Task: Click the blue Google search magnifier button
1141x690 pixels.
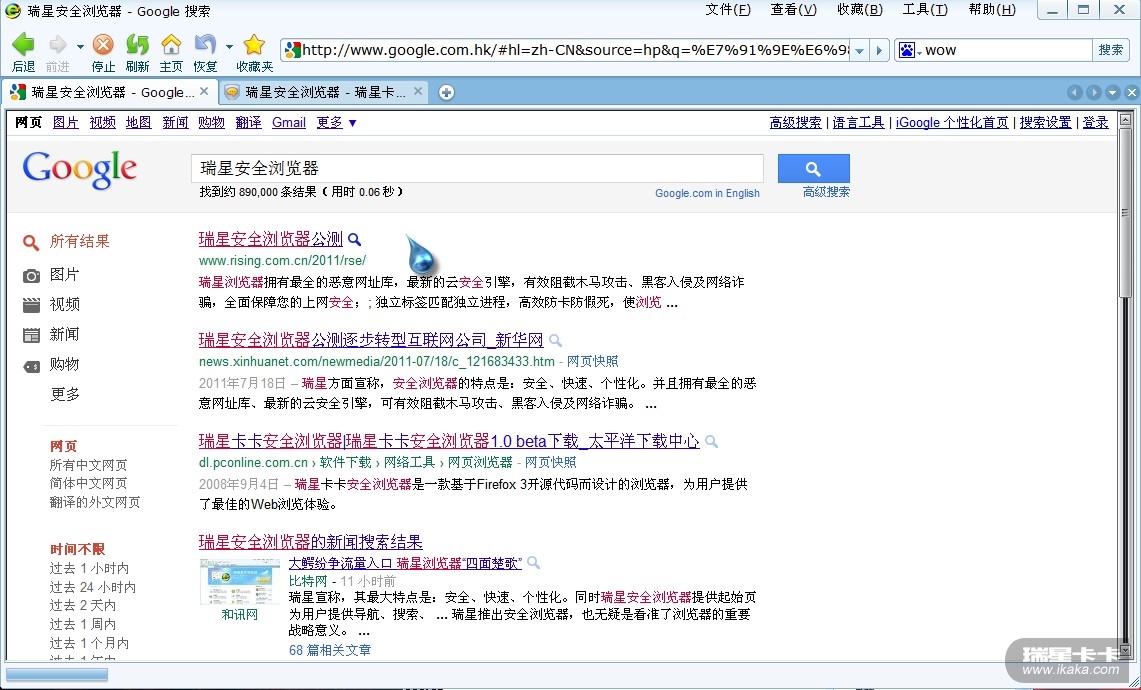Action: coord(813,168)
